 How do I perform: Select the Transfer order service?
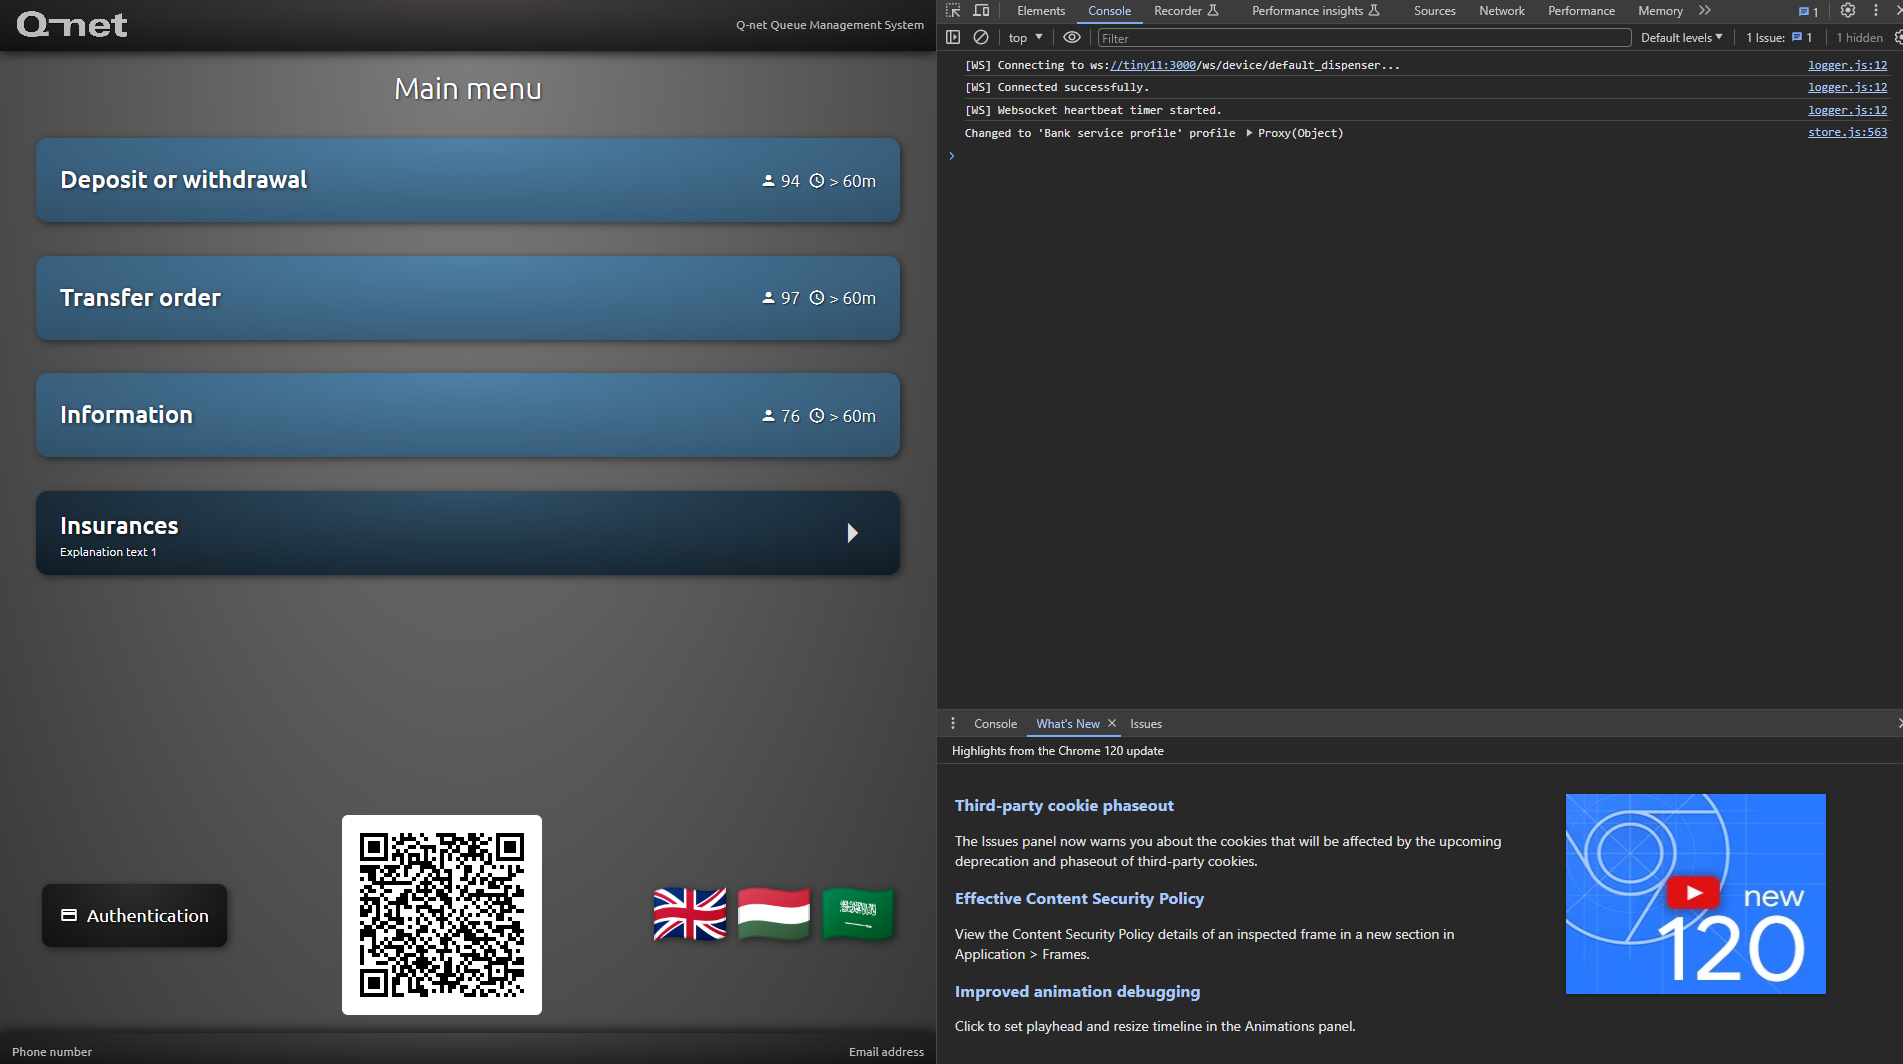(468, 298)
